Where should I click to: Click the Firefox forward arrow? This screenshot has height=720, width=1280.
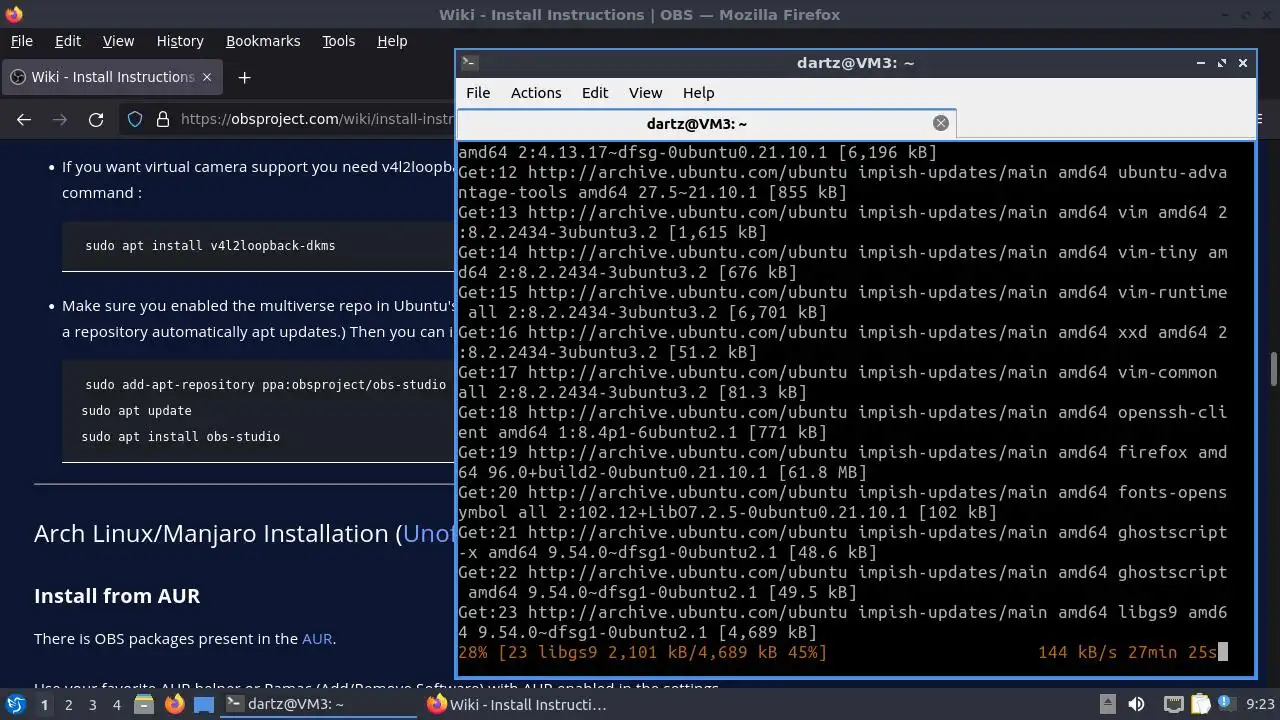[x=60, y=119]
